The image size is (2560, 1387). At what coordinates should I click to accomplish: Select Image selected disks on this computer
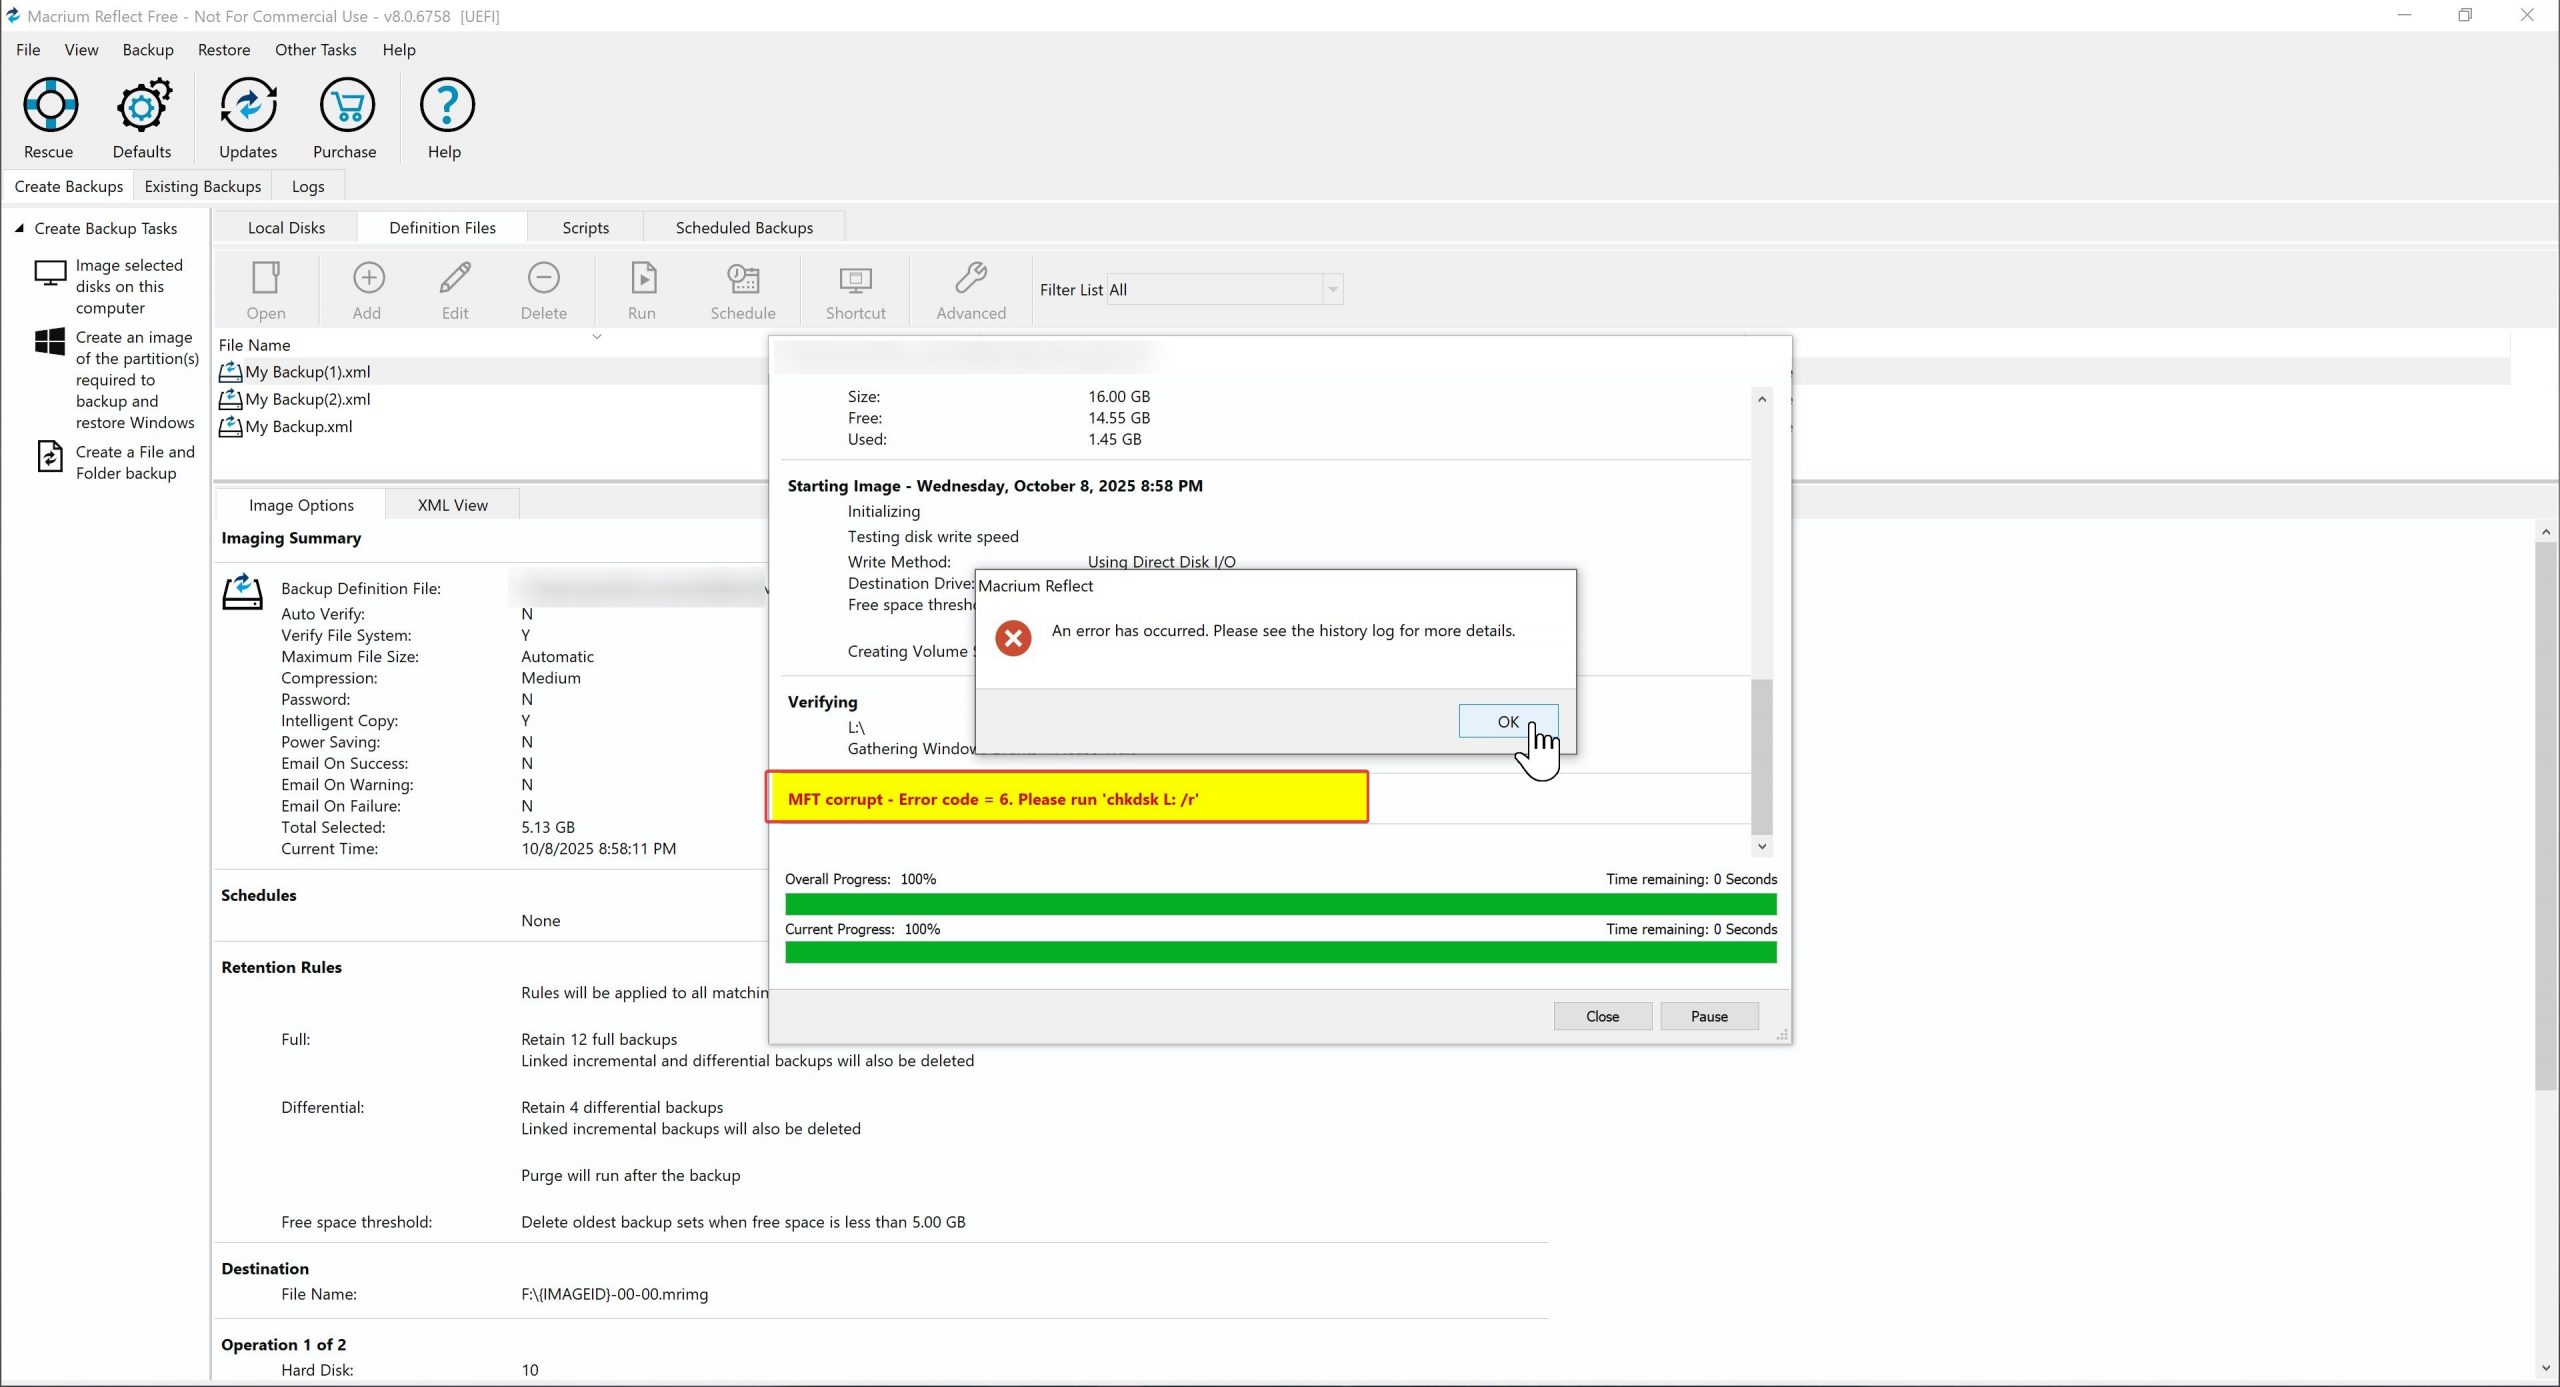[129, 286]
